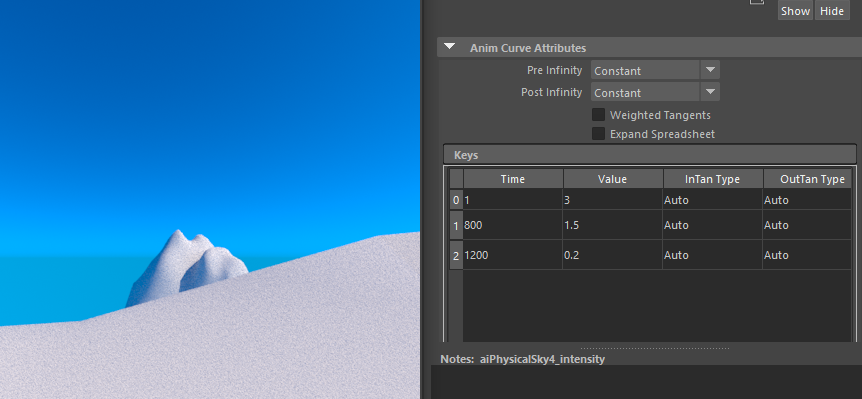Click the Pre Infinity Constant field
Screen dimensions: 862x399
645,70
